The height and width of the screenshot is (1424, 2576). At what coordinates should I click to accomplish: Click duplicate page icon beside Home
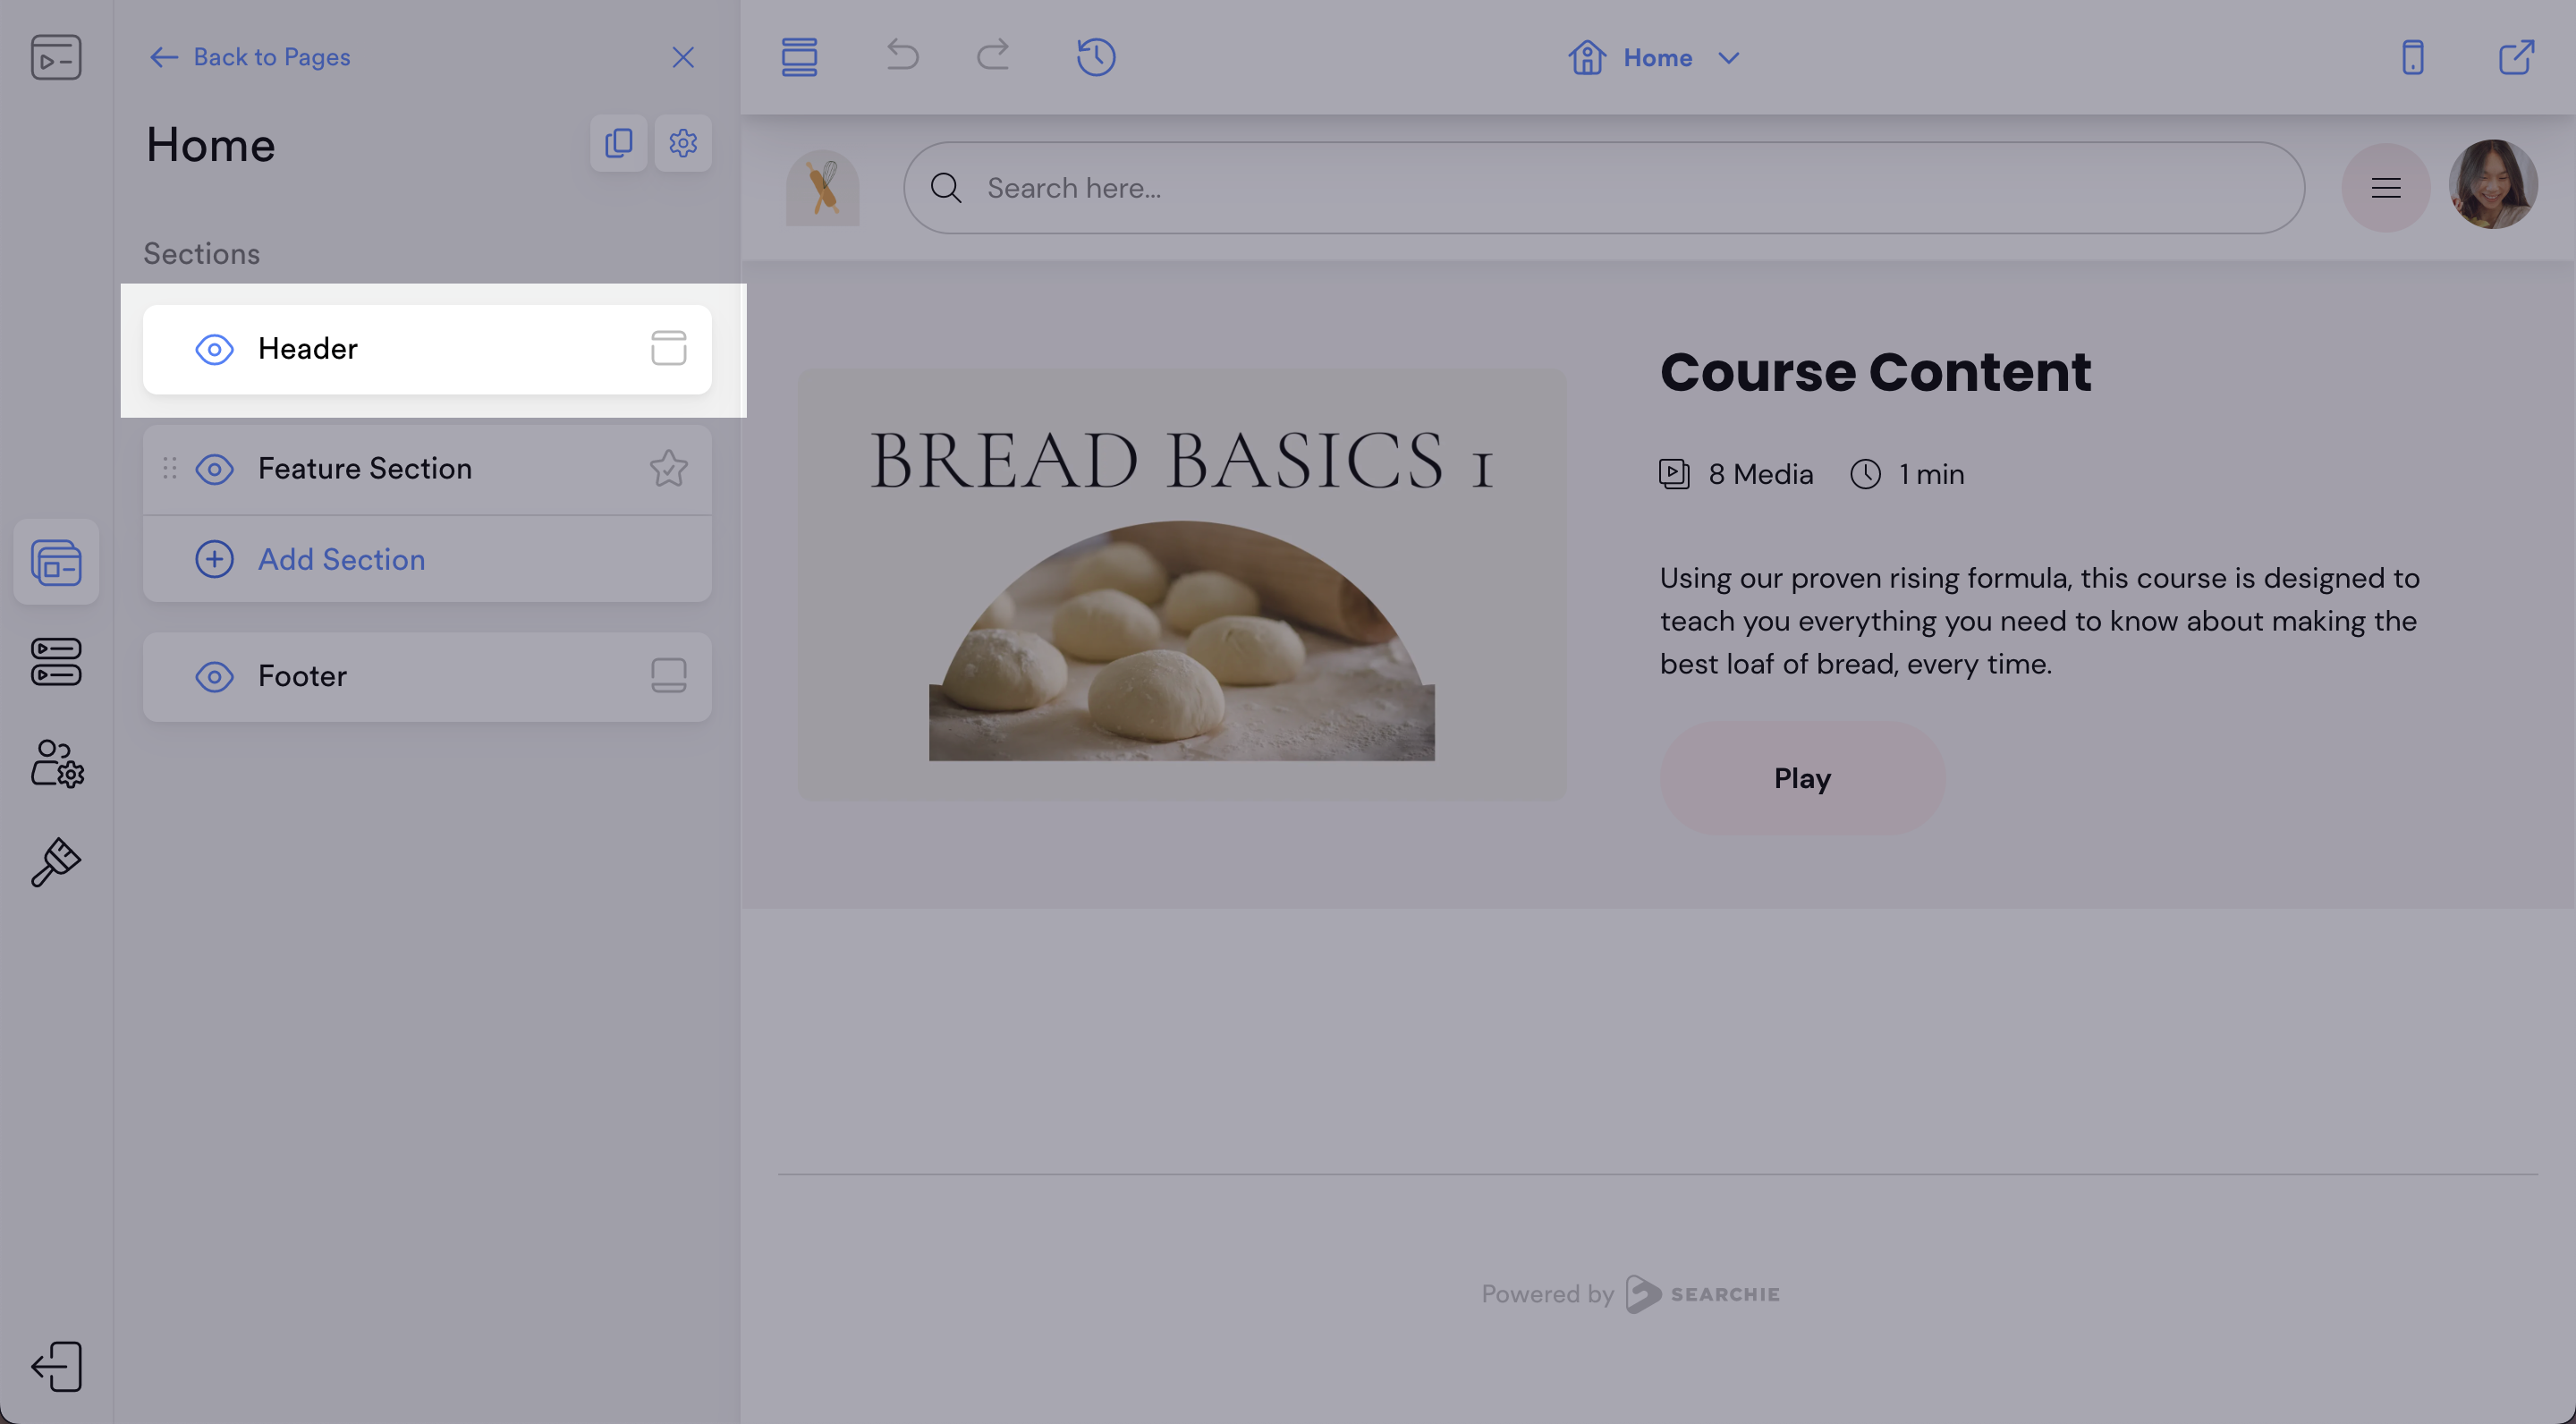coord(618,143)
